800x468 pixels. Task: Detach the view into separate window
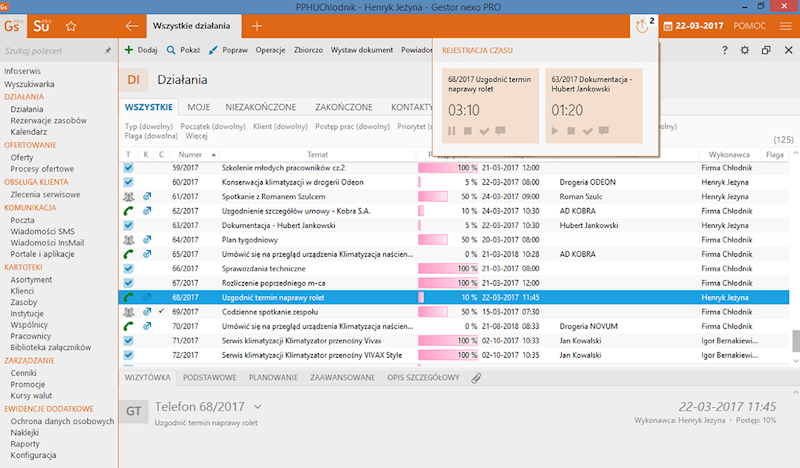pos(766,50)
